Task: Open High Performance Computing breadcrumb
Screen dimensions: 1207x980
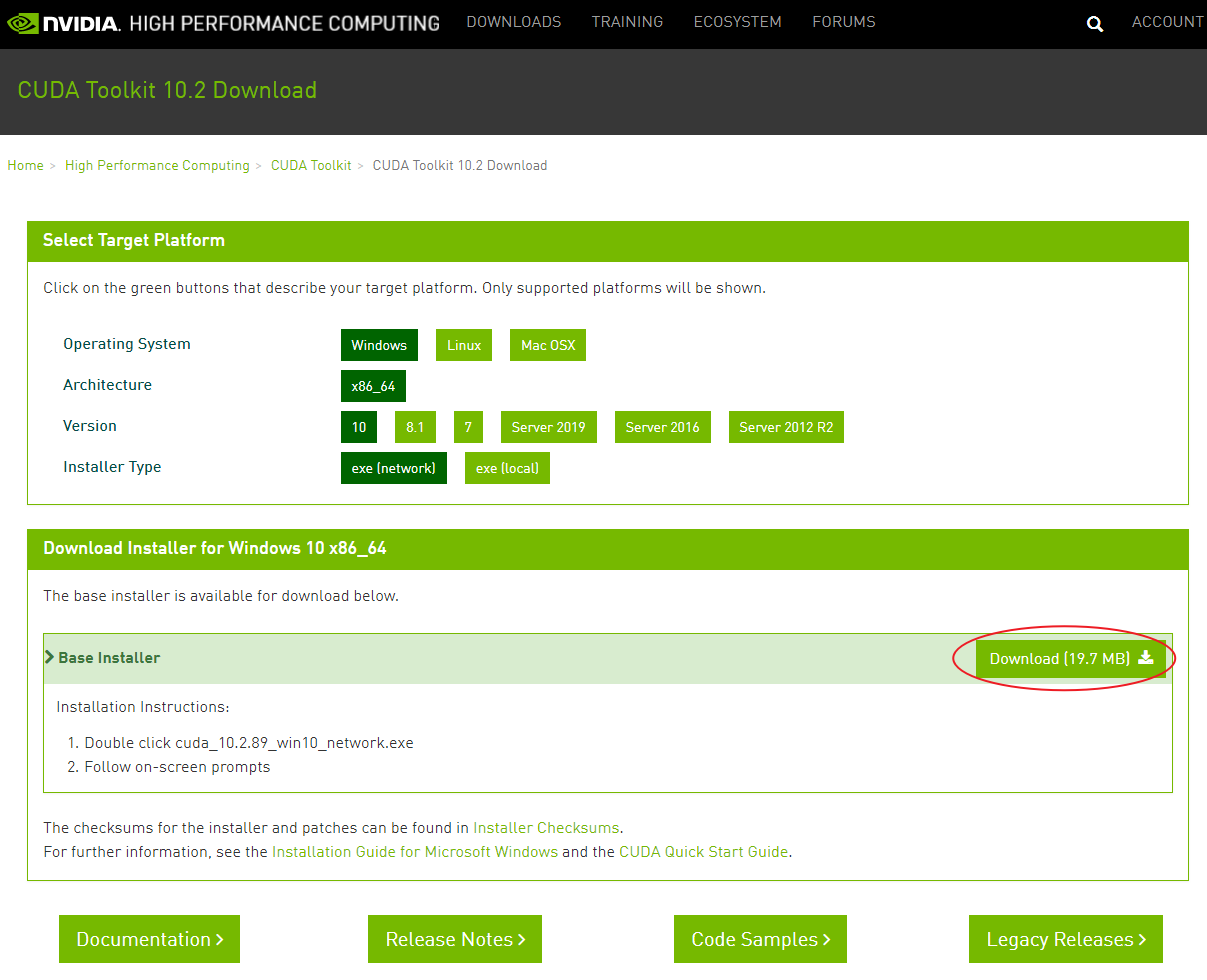Action: tap(157, 166)
